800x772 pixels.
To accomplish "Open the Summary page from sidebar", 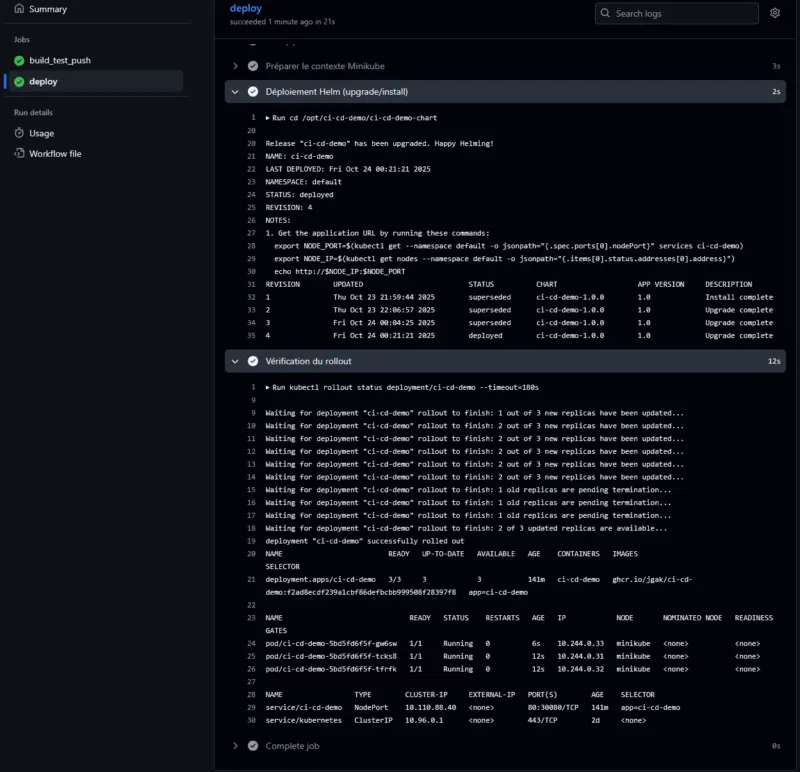I will [x=48, y=9].
